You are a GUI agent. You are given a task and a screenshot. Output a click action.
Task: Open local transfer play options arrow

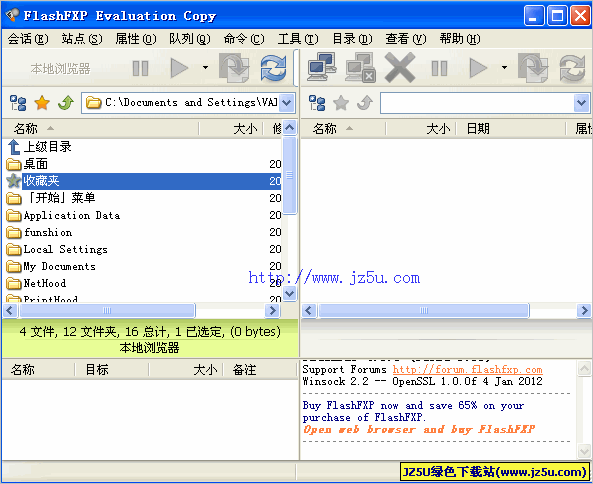point(205,68)
